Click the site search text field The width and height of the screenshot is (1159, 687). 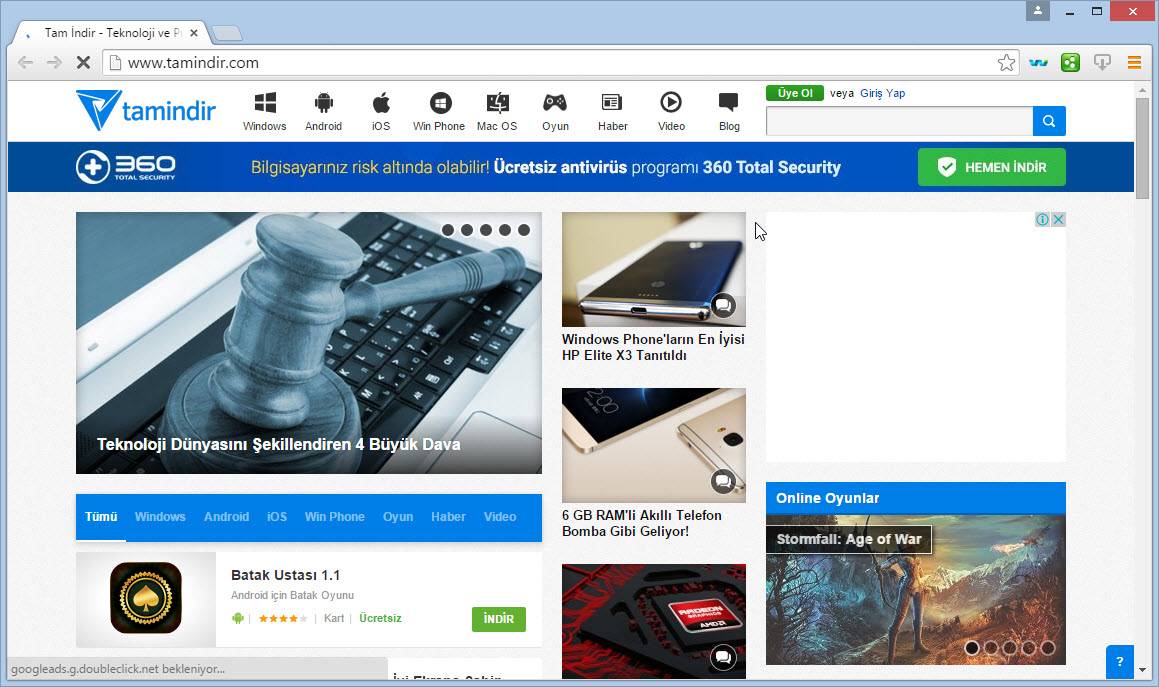[898, 121]
